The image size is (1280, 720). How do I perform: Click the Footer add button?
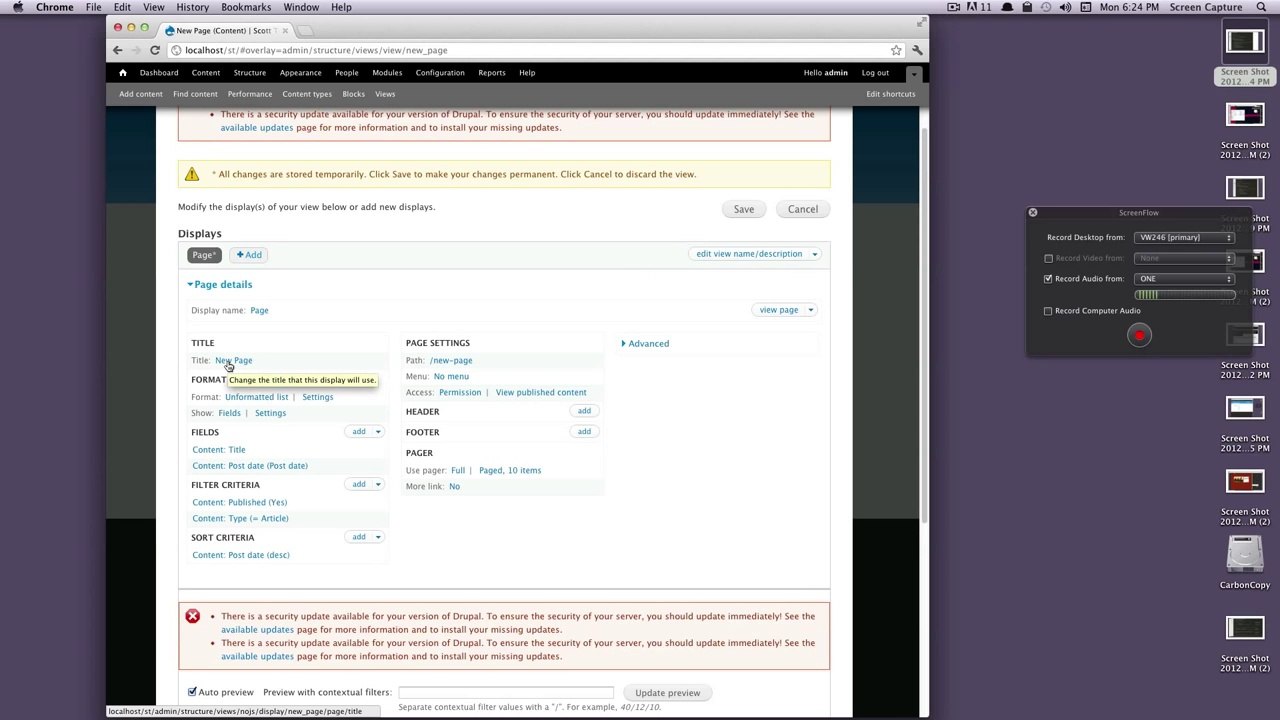(584, 432)
